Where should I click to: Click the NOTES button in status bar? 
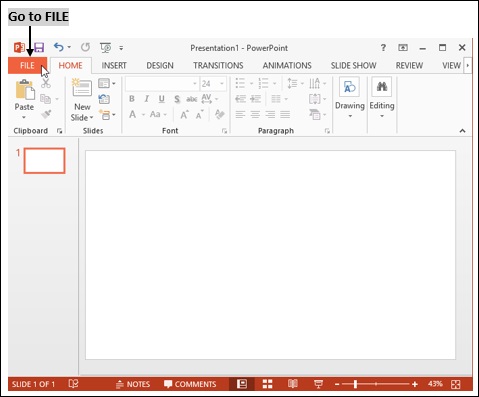click(133, 384)
